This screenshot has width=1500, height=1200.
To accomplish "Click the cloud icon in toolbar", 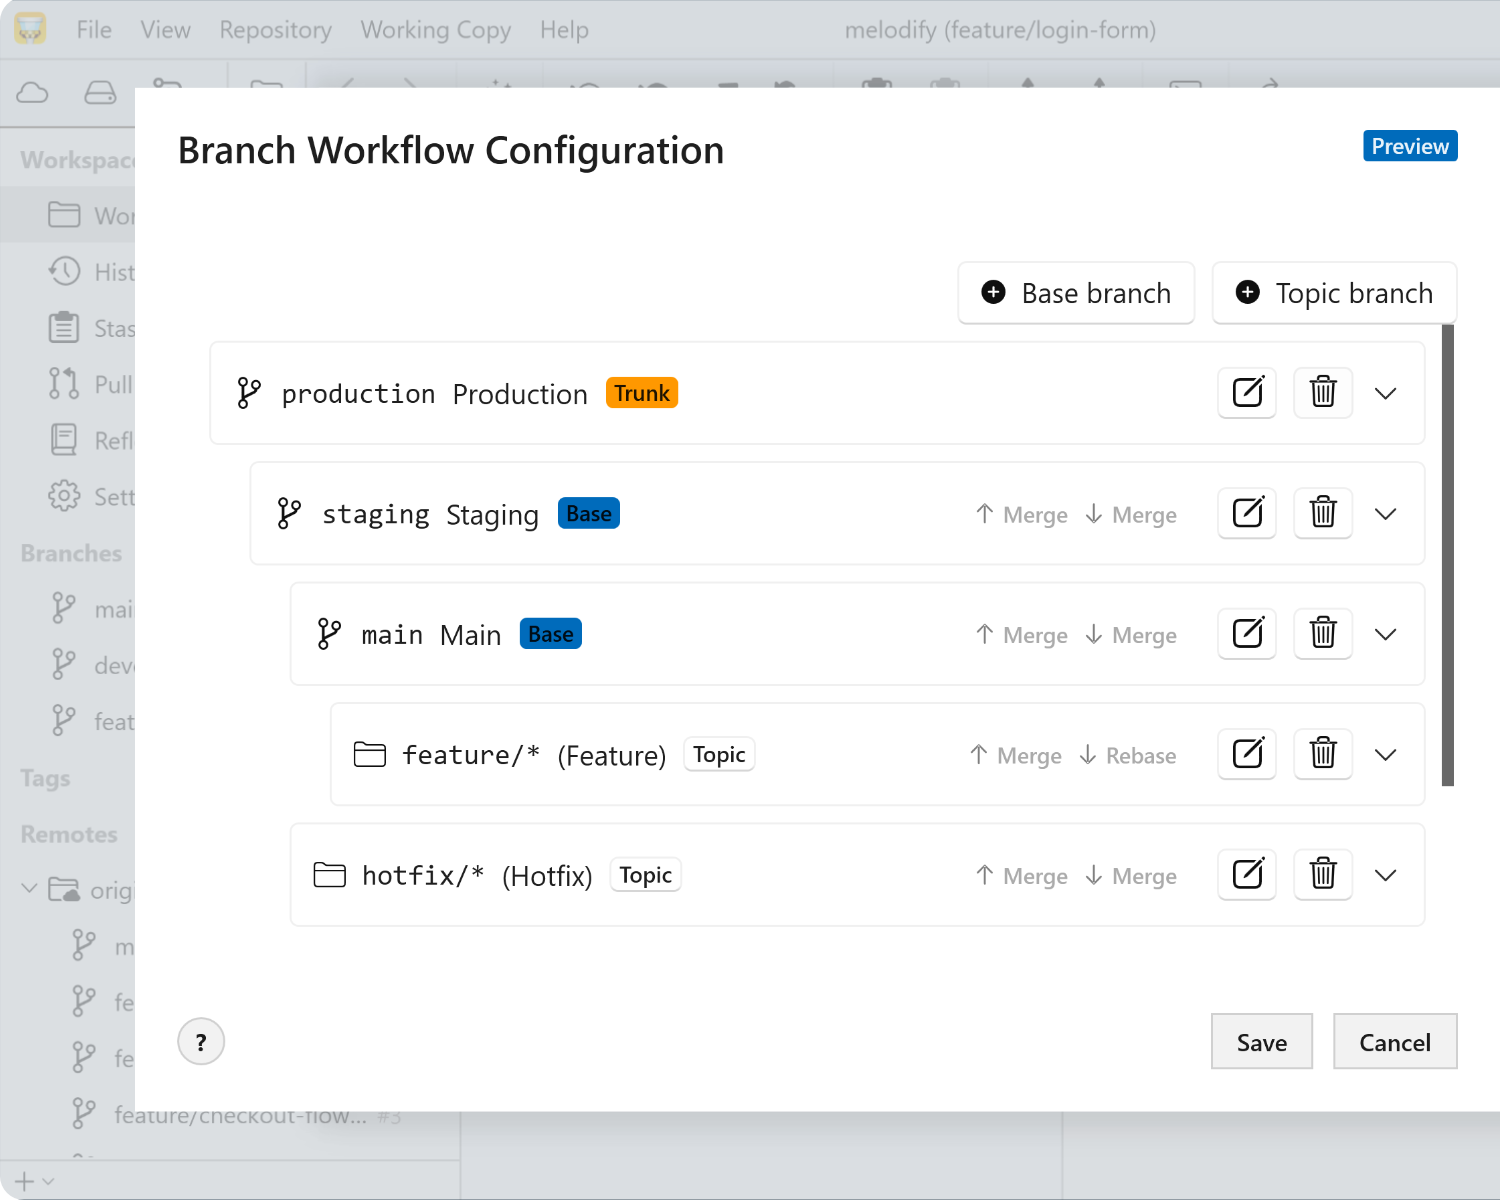I will tap(32, 93).
